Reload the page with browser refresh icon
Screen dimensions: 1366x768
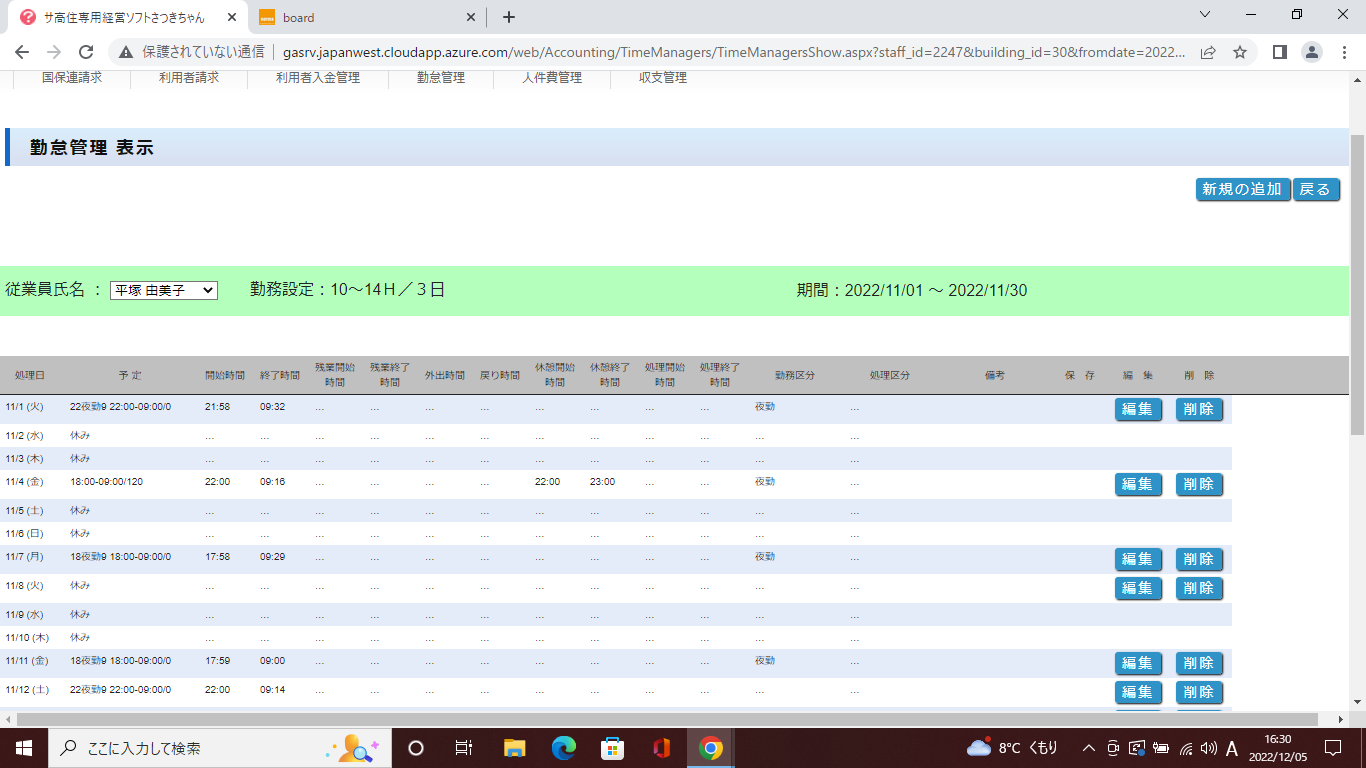click(86, 52)
